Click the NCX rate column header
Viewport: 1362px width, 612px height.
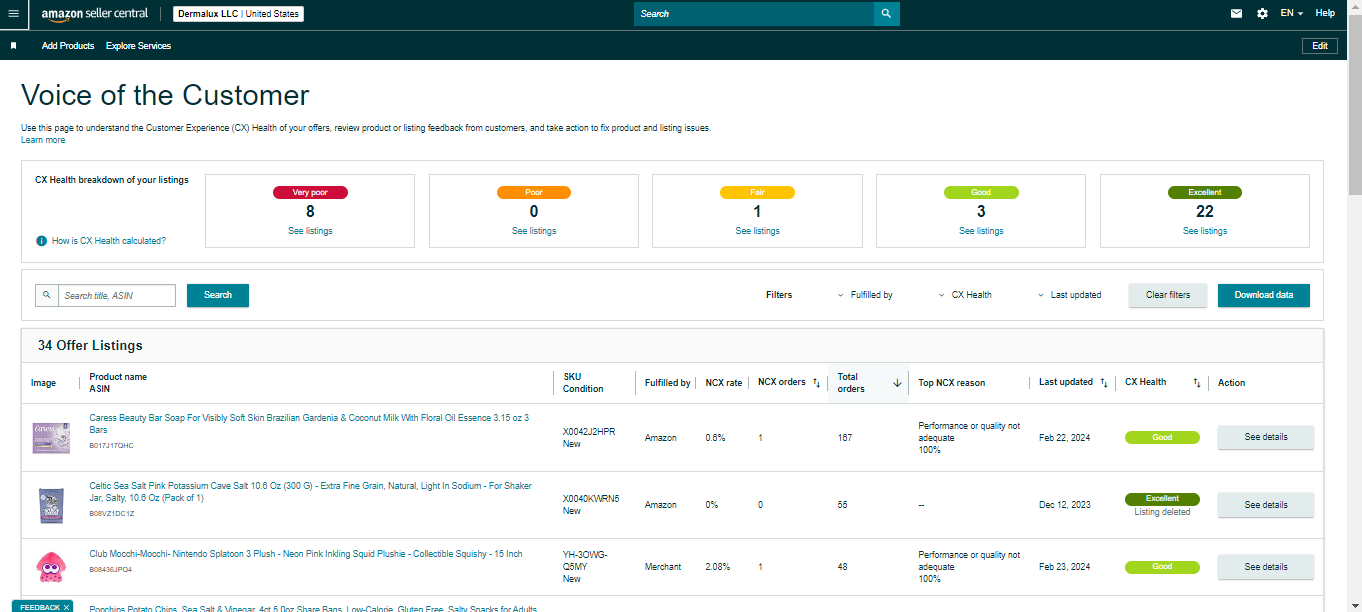(x=723, y=383)
